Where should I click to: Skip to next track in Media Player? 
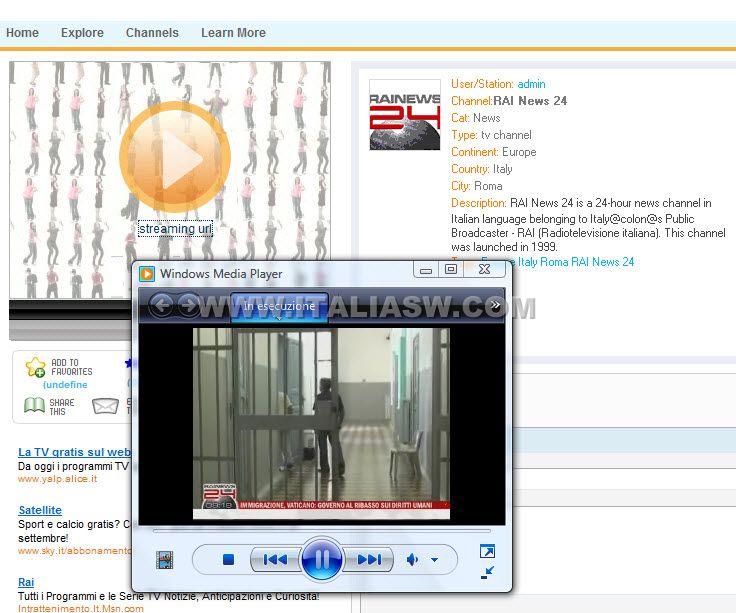[x=369, y=559]
